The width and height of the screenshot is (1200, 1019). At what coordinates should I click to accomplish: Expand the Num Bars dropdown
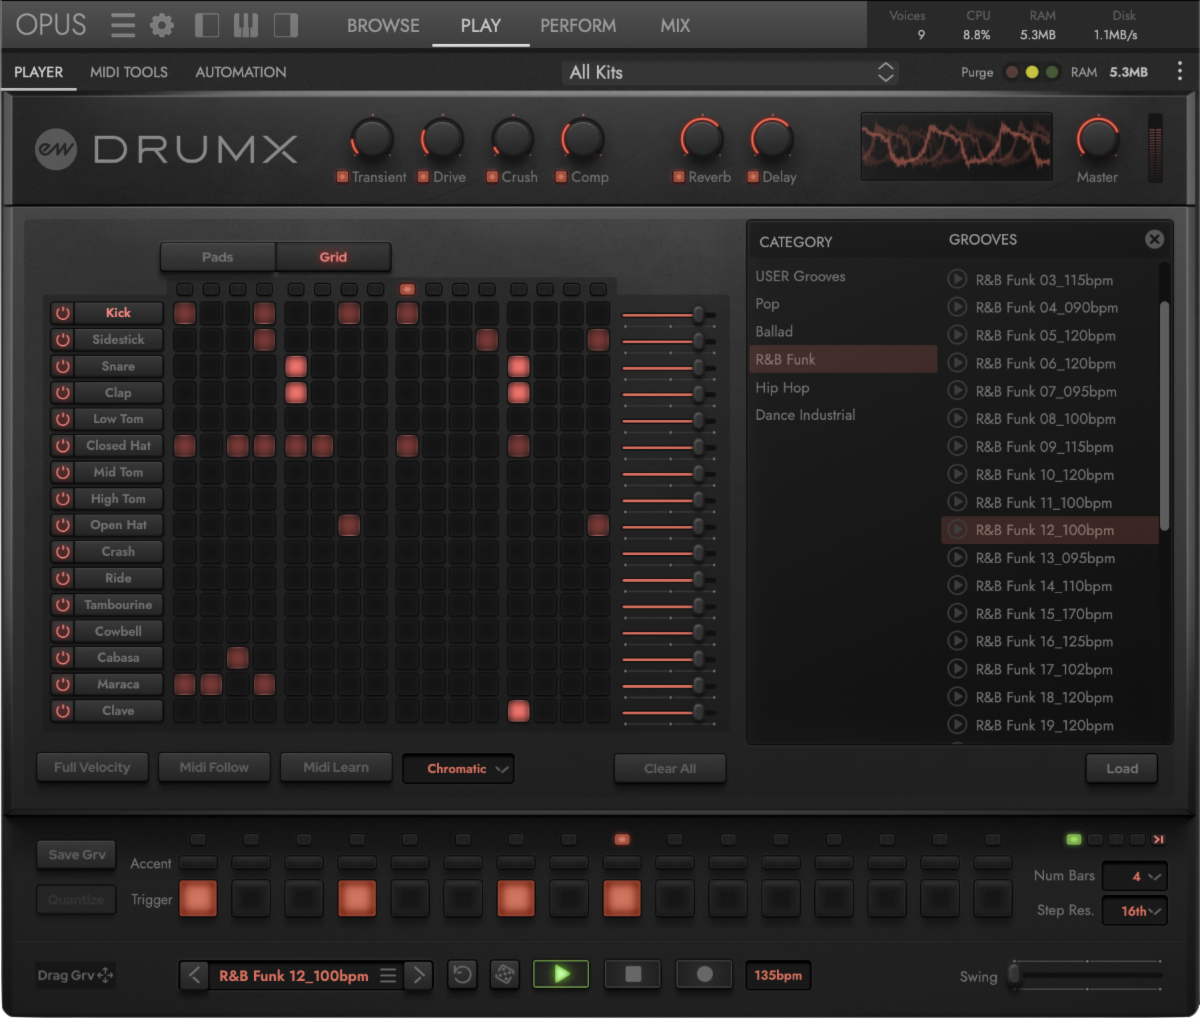1134,876
